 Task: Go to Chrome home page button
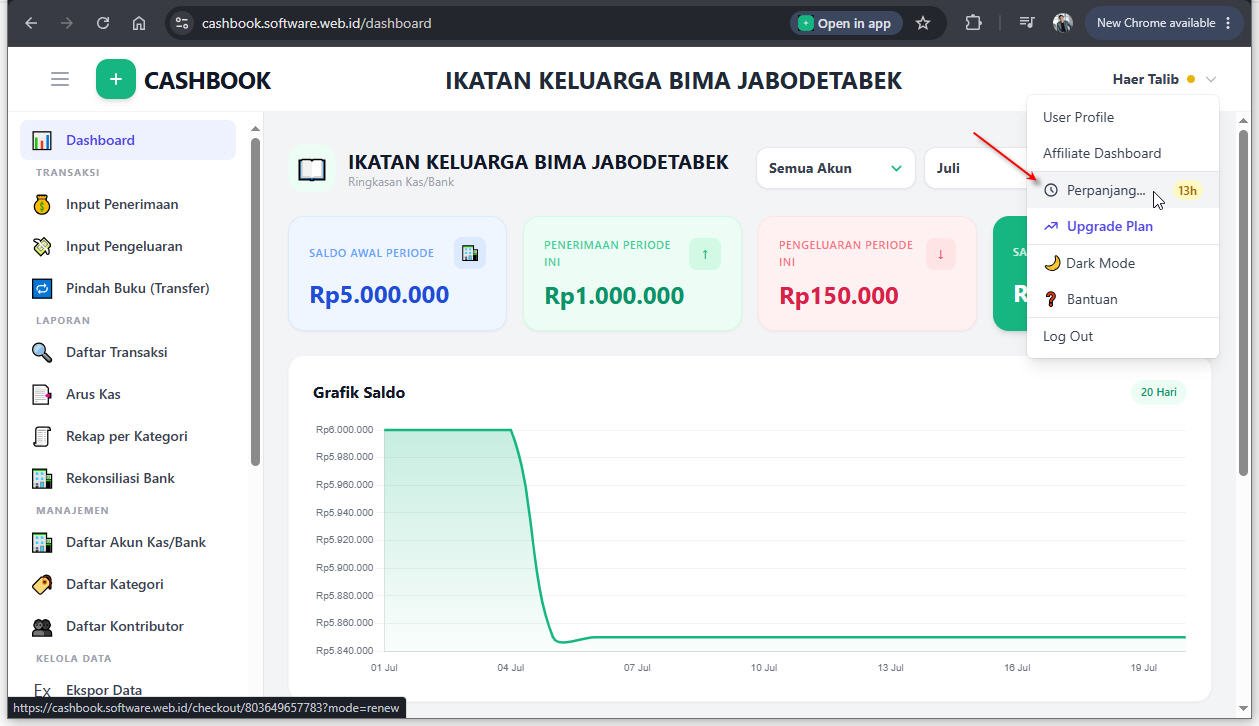tap(139, 23)
